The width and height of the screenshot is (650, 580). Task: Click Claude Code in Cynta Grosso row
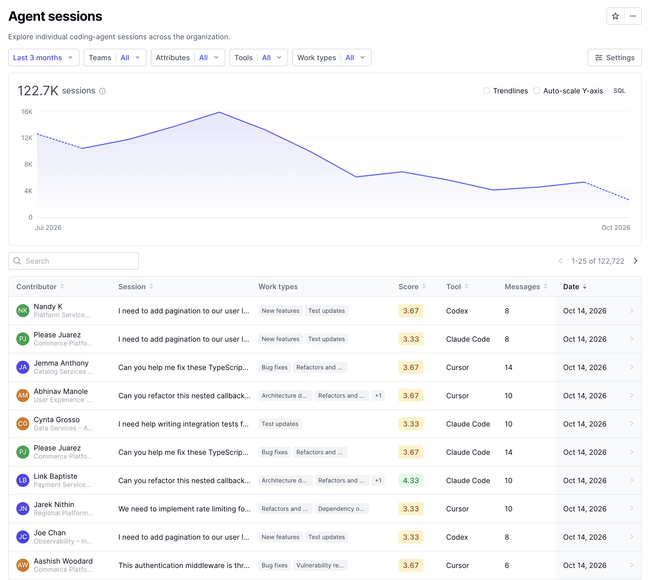point(468,424)
